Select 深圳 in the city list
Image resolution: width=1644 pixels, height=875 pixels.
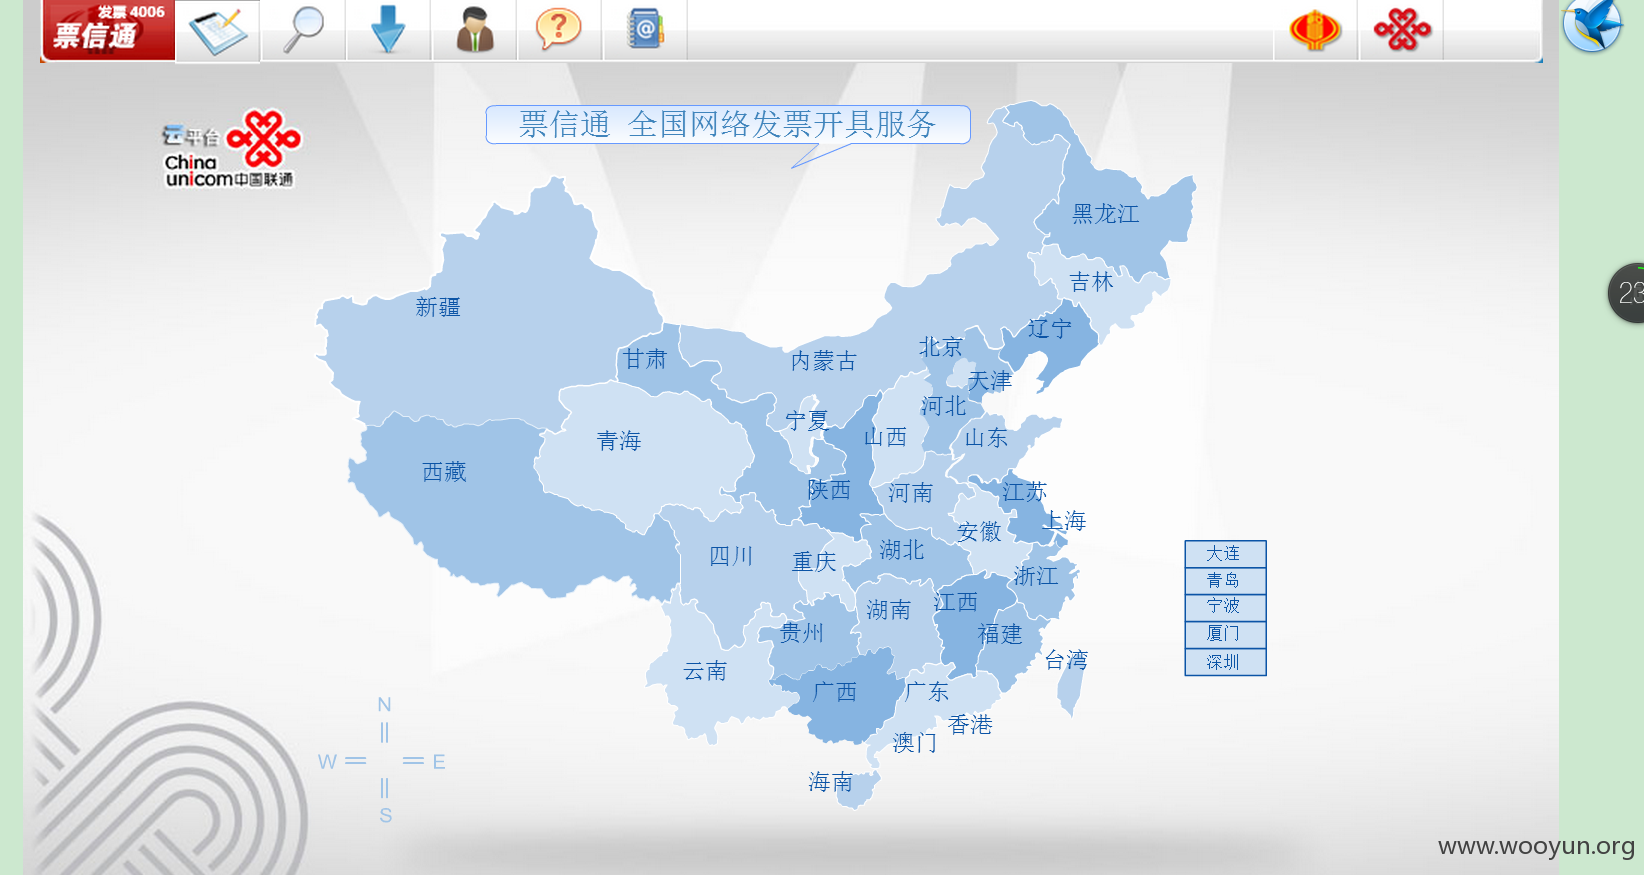tap(1225, 662)
